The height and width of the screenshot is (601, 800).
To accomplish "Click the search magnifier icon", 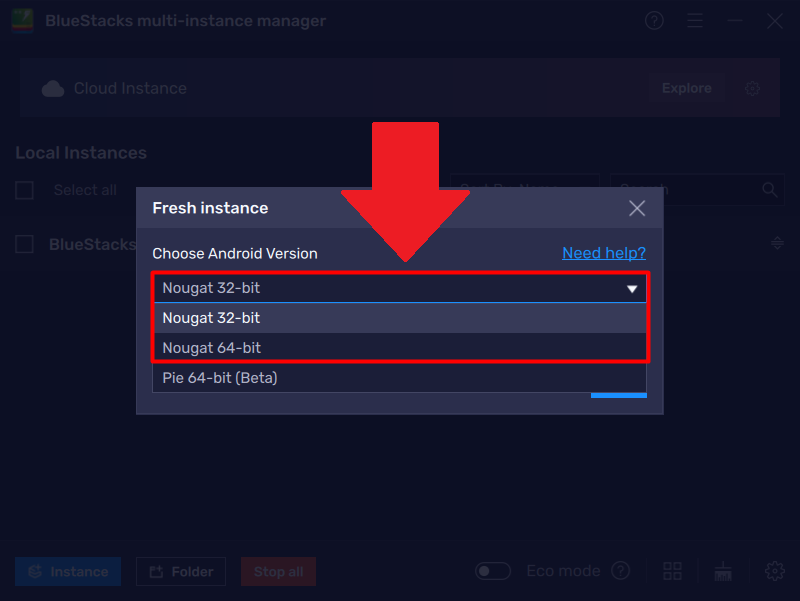I will tap(770, 190).
